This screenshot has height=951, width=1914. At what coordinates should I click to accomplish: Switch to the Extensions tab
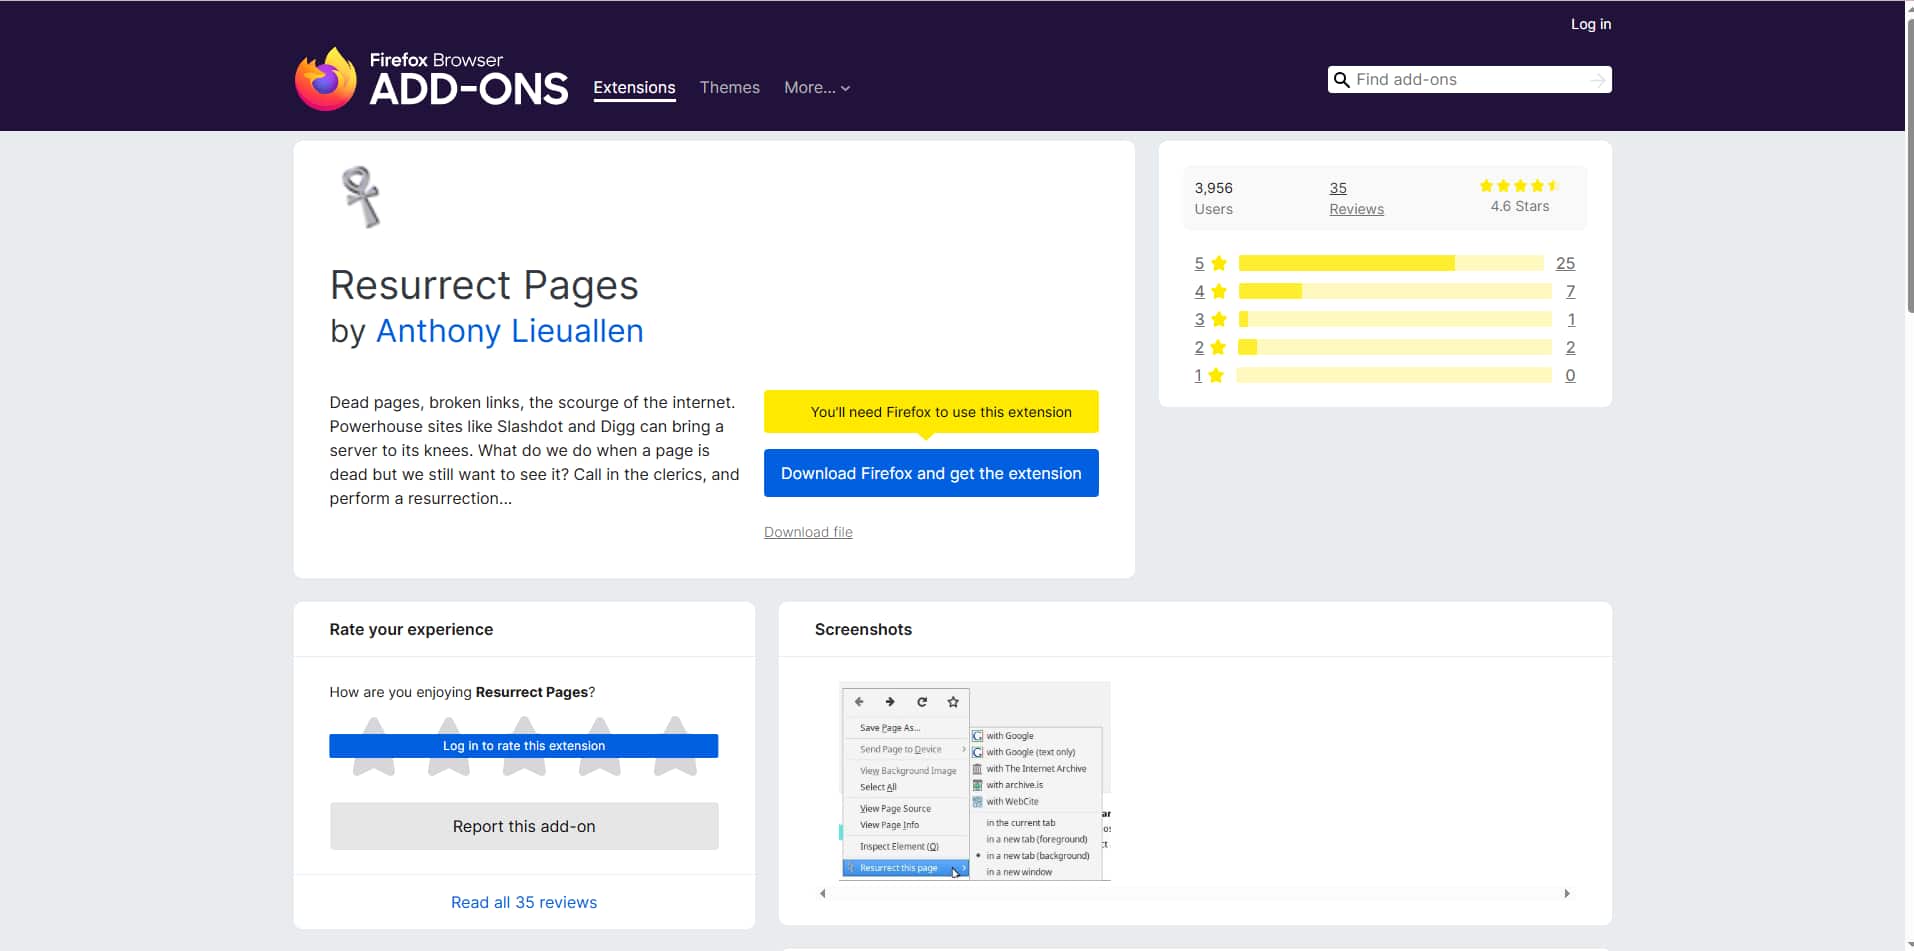(634, 88)
